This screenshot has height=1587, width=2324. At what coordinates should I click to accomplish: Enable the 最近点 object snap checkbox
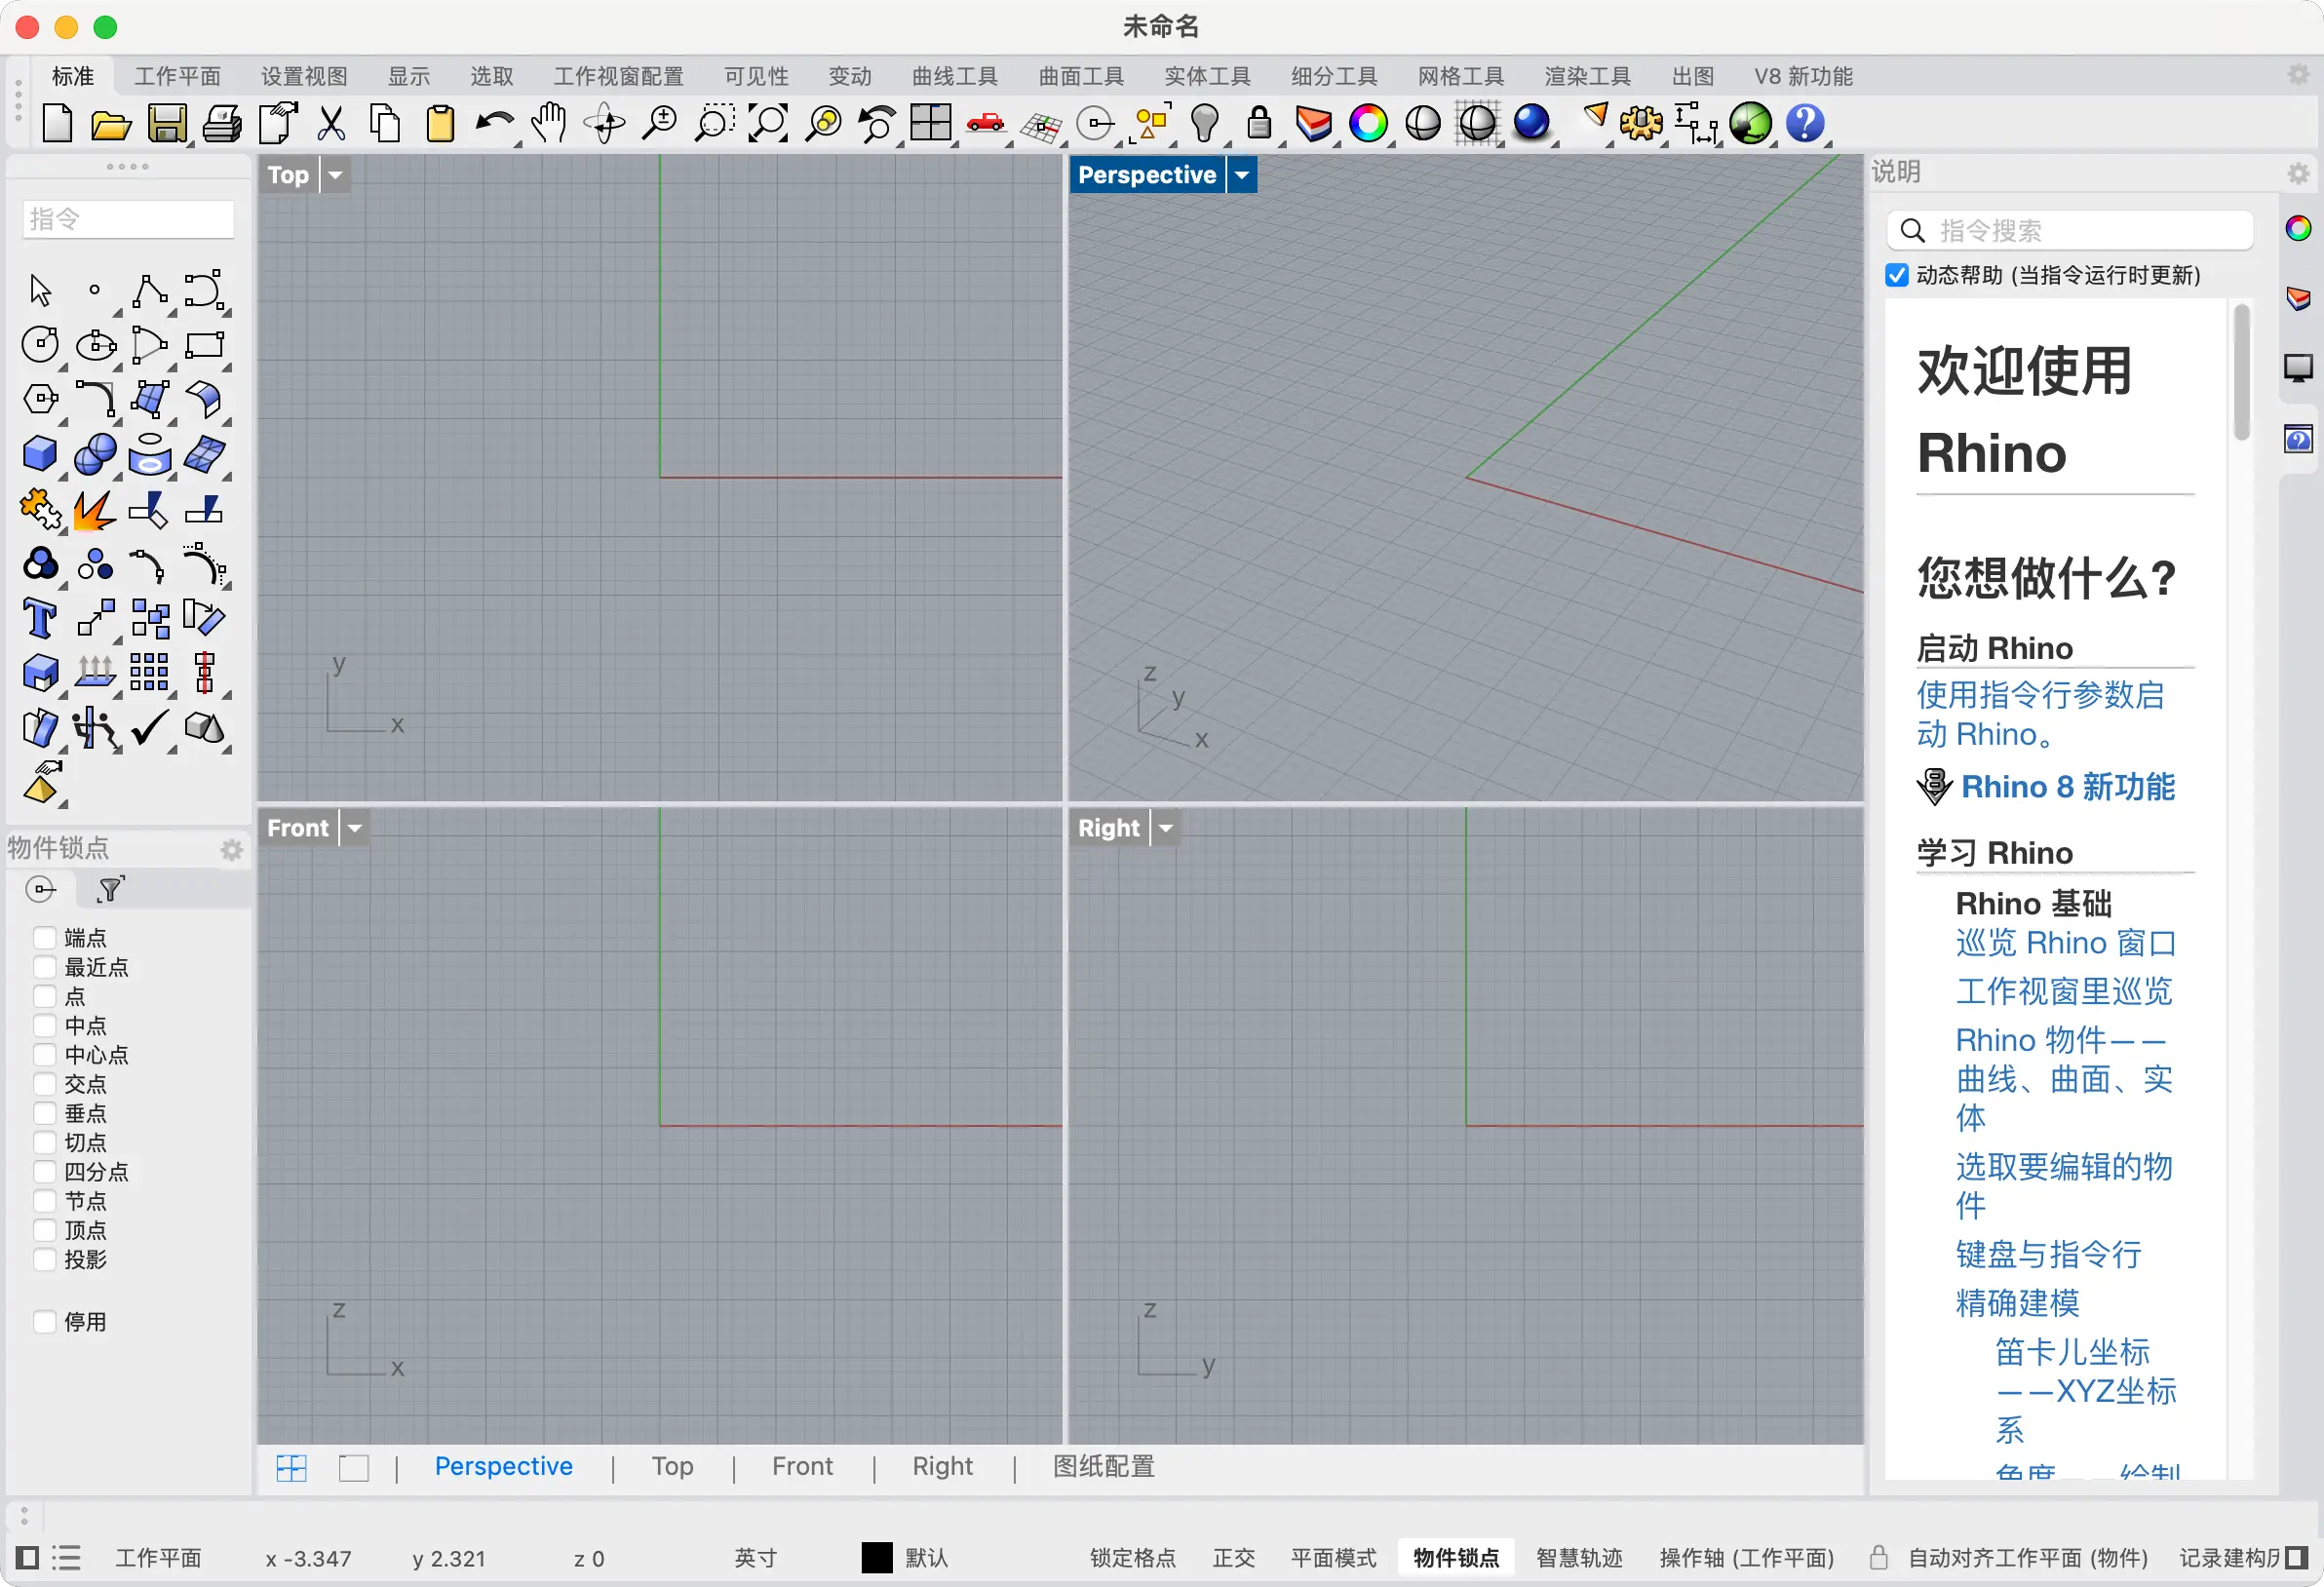coord(44,967)
